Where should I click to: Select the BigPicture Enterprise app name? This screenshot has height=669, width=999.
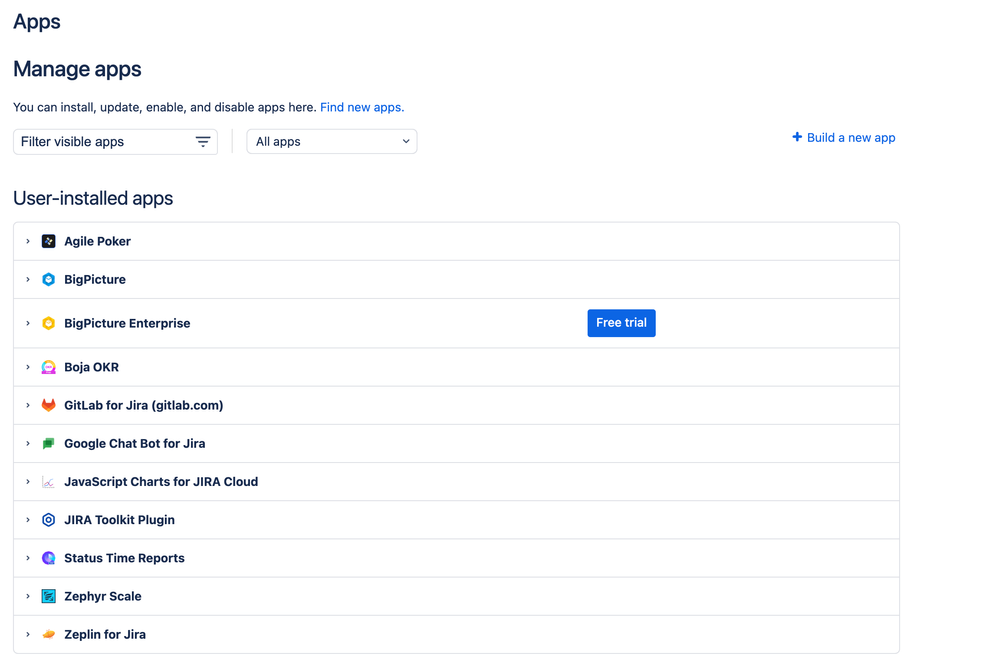pyautogui.click(x=127, y=324)
